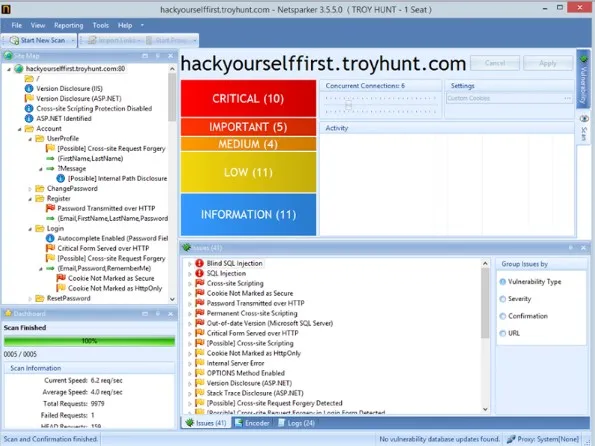595x446 pixels.
Task: Expand the Cookie Not Marked as Secure issue
Action: (189, 293)
